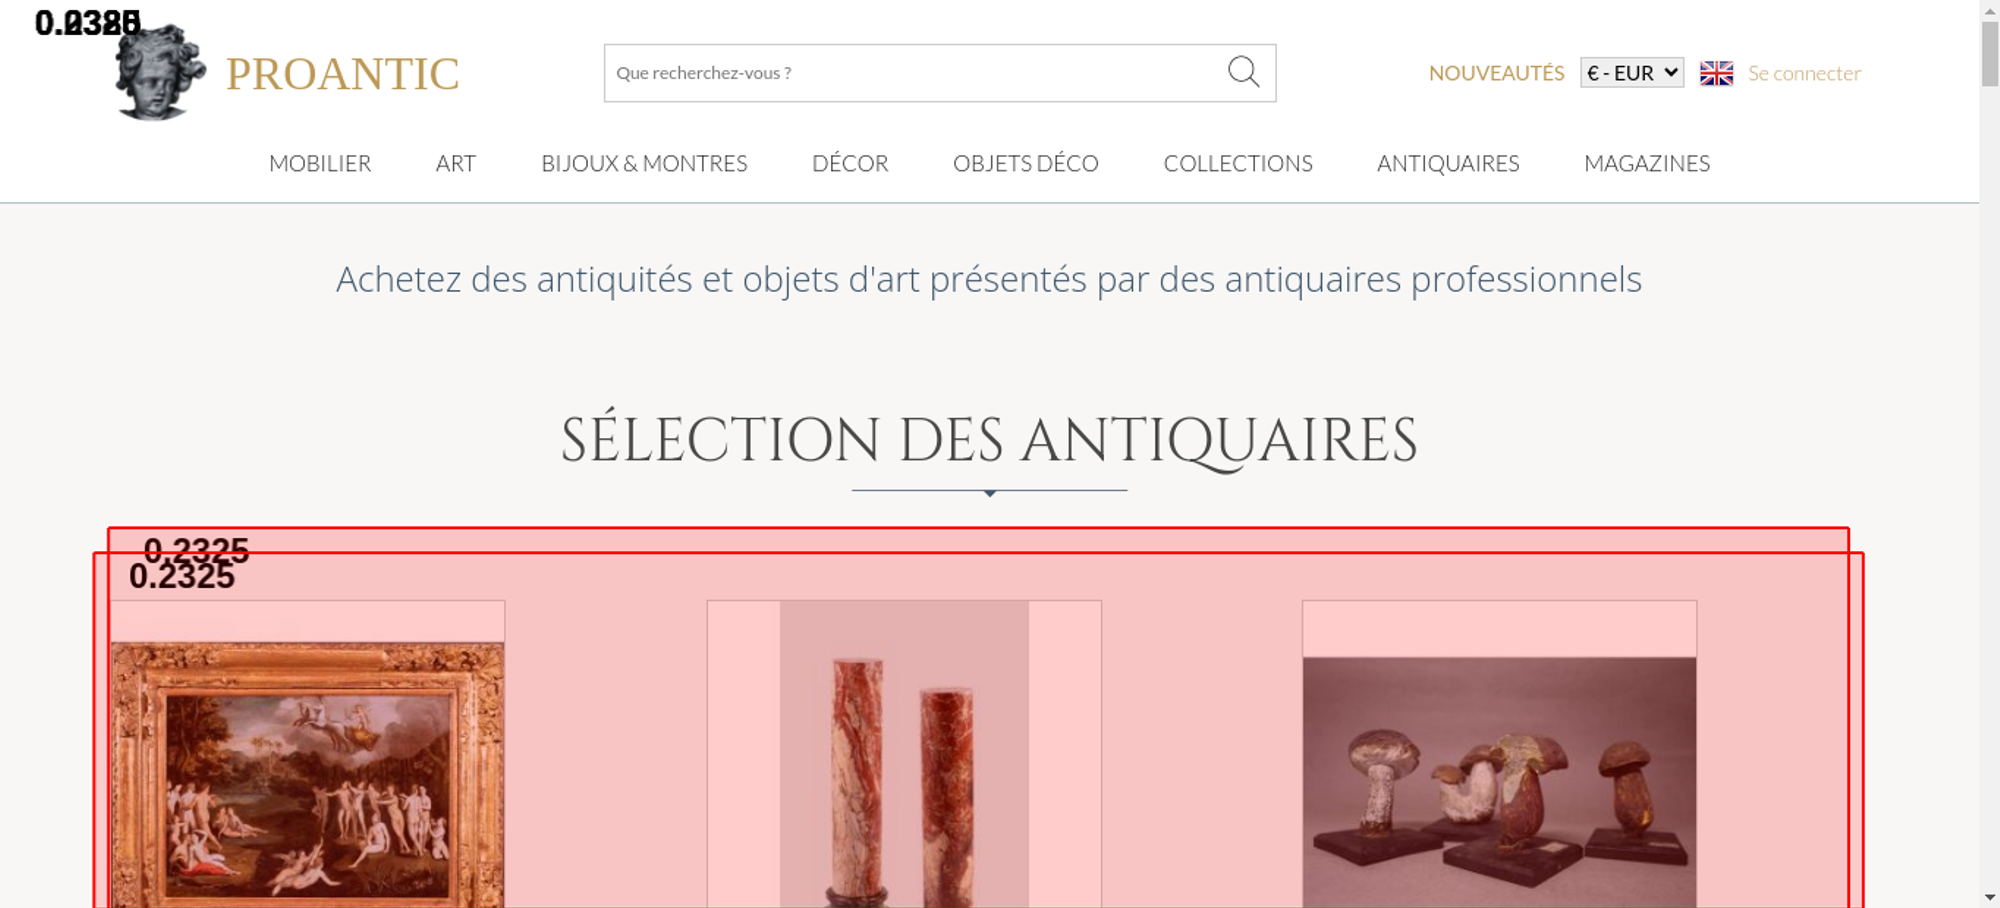The image size is (2000, 908).
Task: Click the Proantic cherub head logo
Action: pos(160,72)
